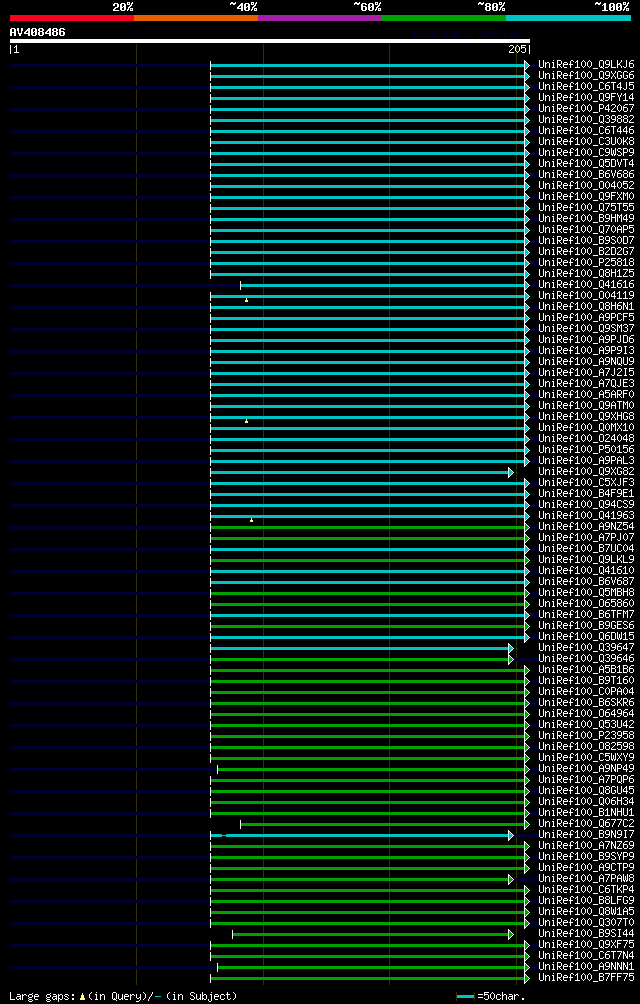Click the green alignment bar of UniRef100_B9SI44
The width and height of the screenshot is (640, 1004).
[x=370, y=934]
